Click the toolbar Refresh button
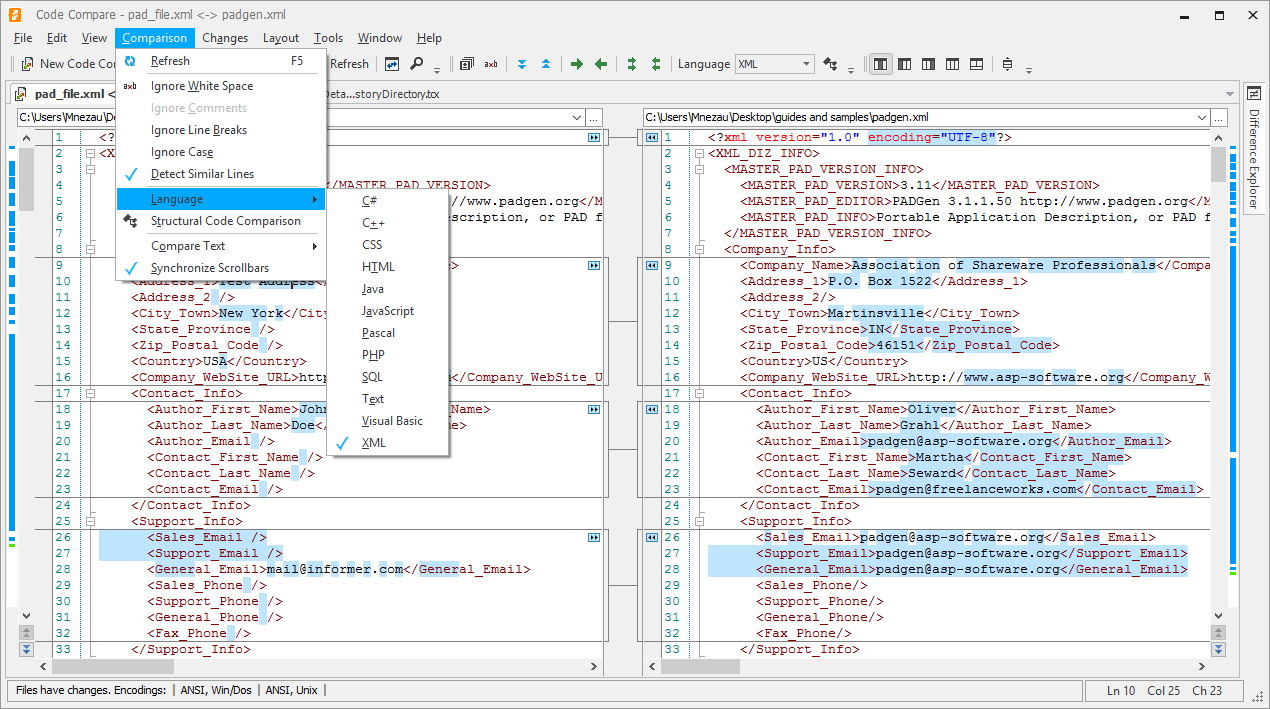 (x=350, y=64)
